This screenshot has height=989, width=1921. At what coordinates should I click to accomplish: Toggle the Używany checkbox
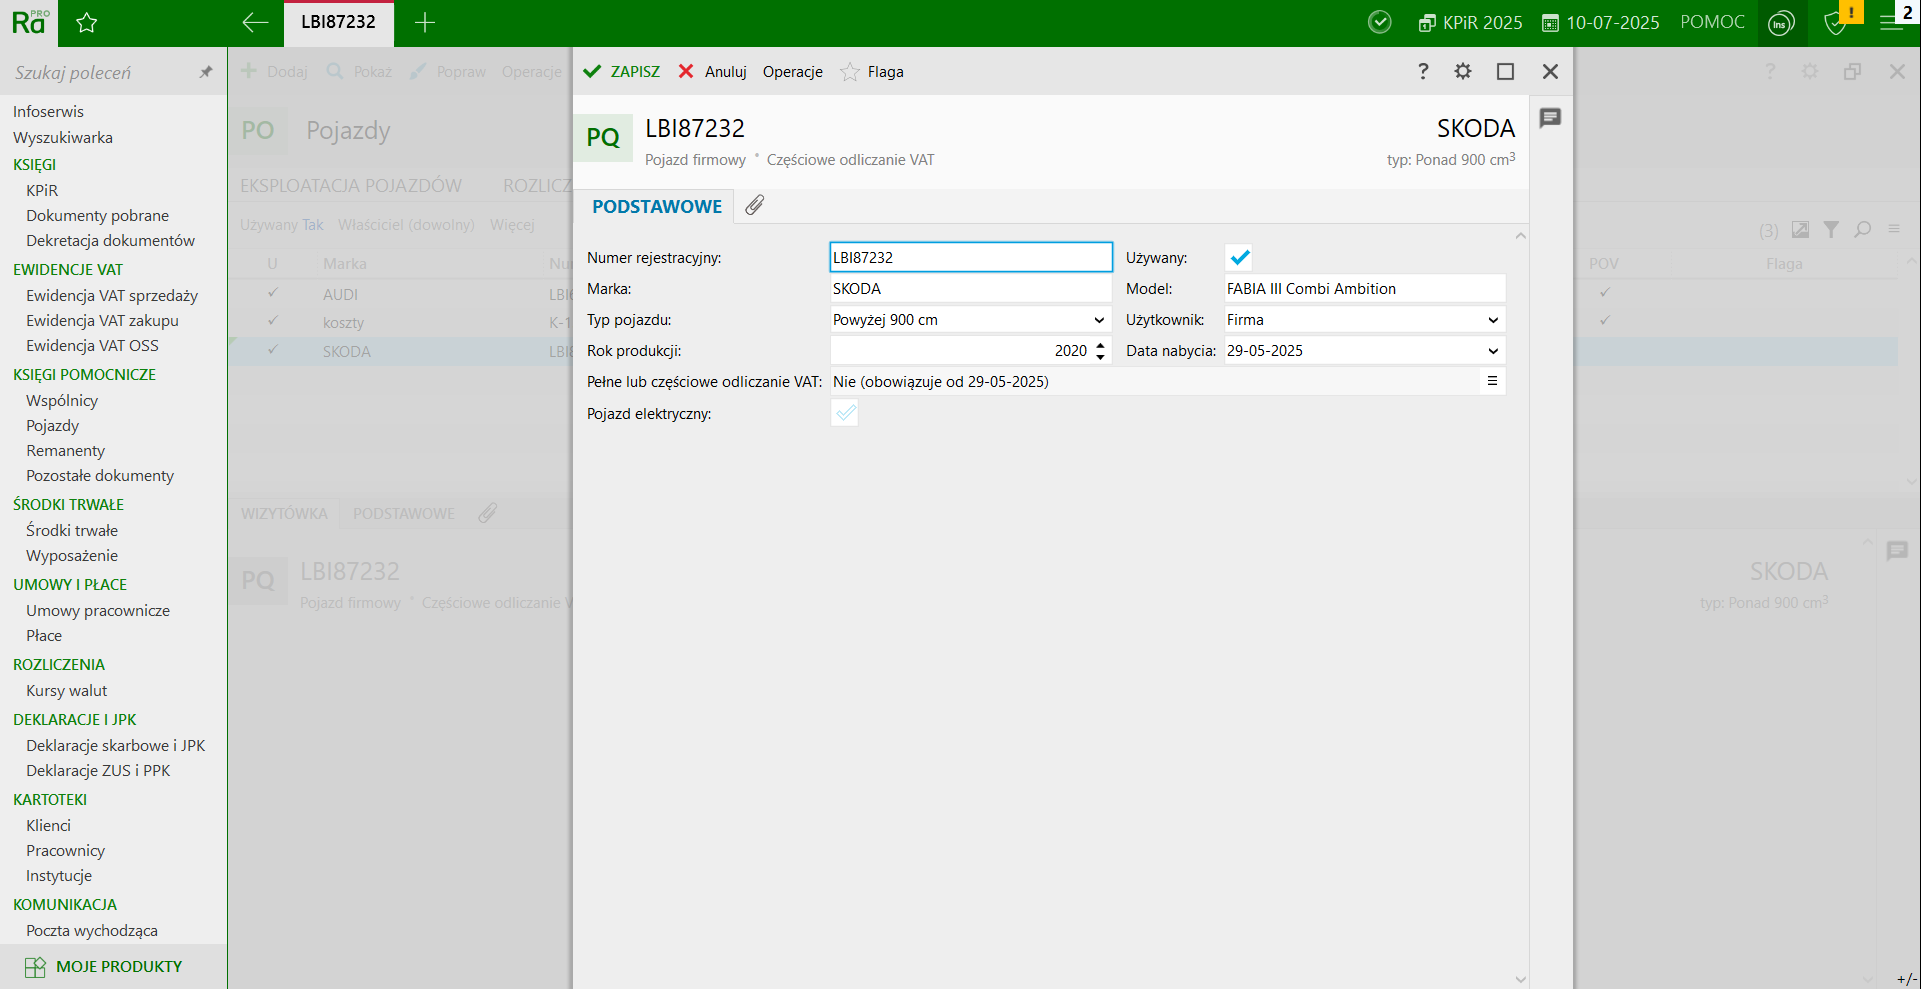(x=1240, y=258)
